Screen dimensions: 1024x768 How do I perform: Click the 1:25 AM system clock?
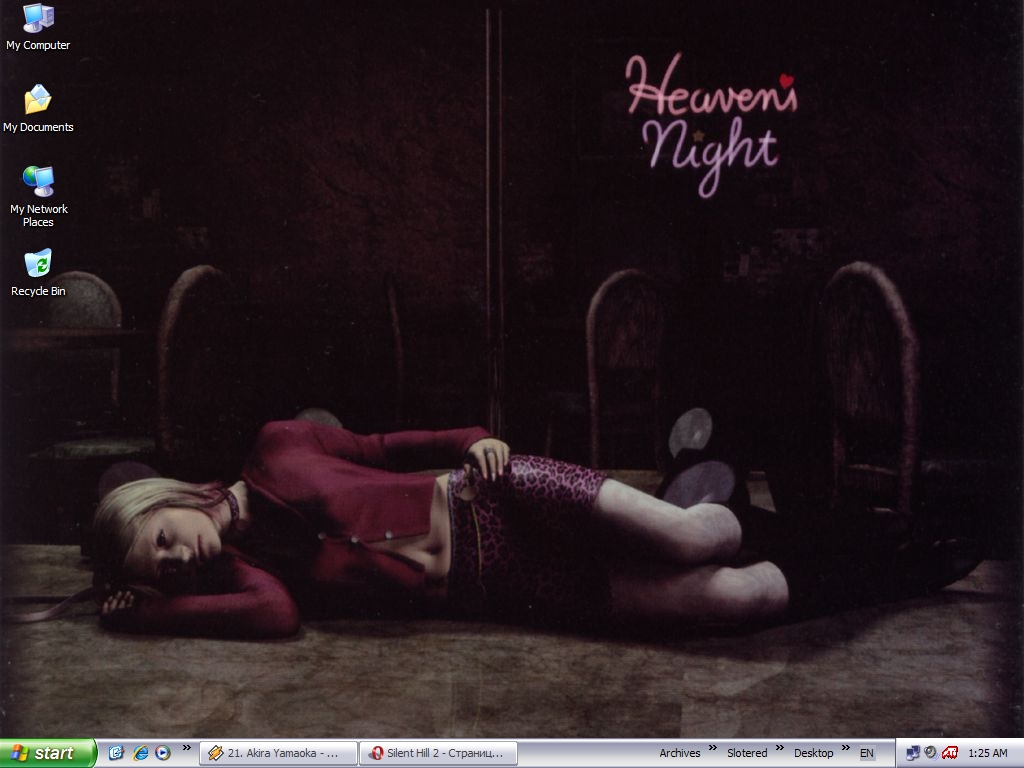pos(987,753)
